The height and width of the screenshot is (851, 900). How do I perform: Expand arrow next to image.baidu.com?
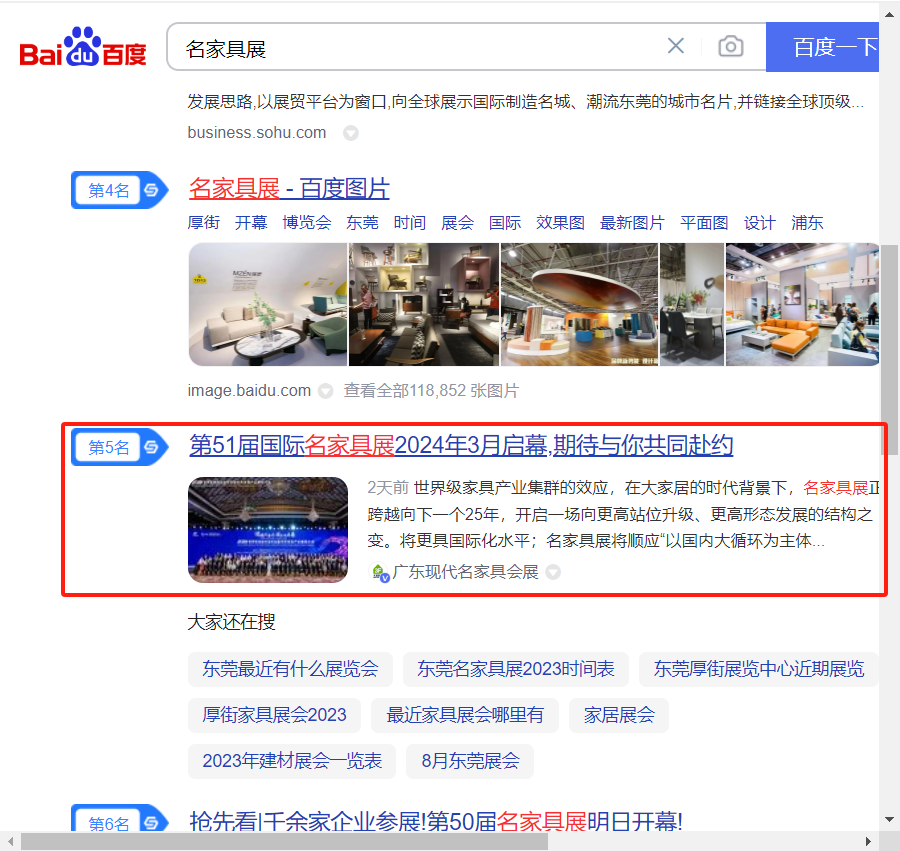coord(325,391)
